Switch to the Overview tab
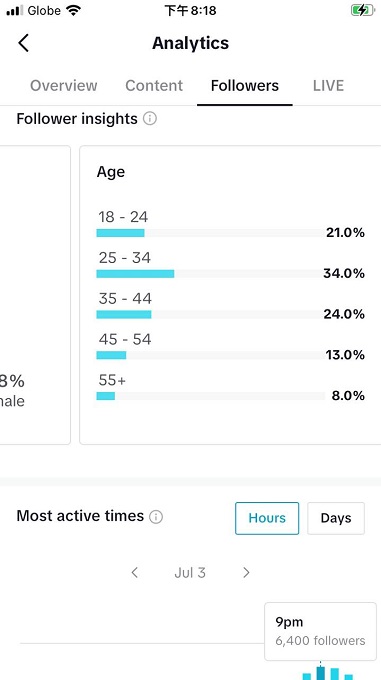Screen dimensions: 381x680 pos(64,85)
